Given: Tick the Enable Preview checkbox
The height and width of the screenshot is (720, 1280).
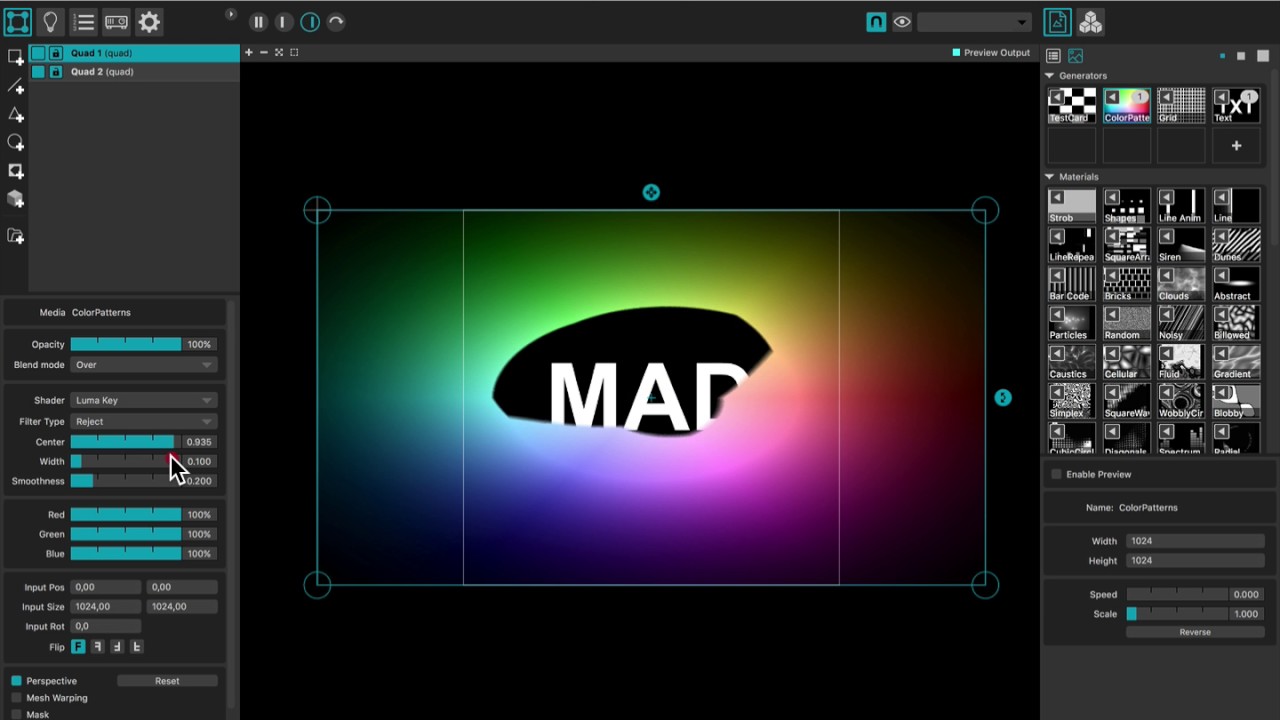Looking at the screenshot, I should [x=1056, y=474].
